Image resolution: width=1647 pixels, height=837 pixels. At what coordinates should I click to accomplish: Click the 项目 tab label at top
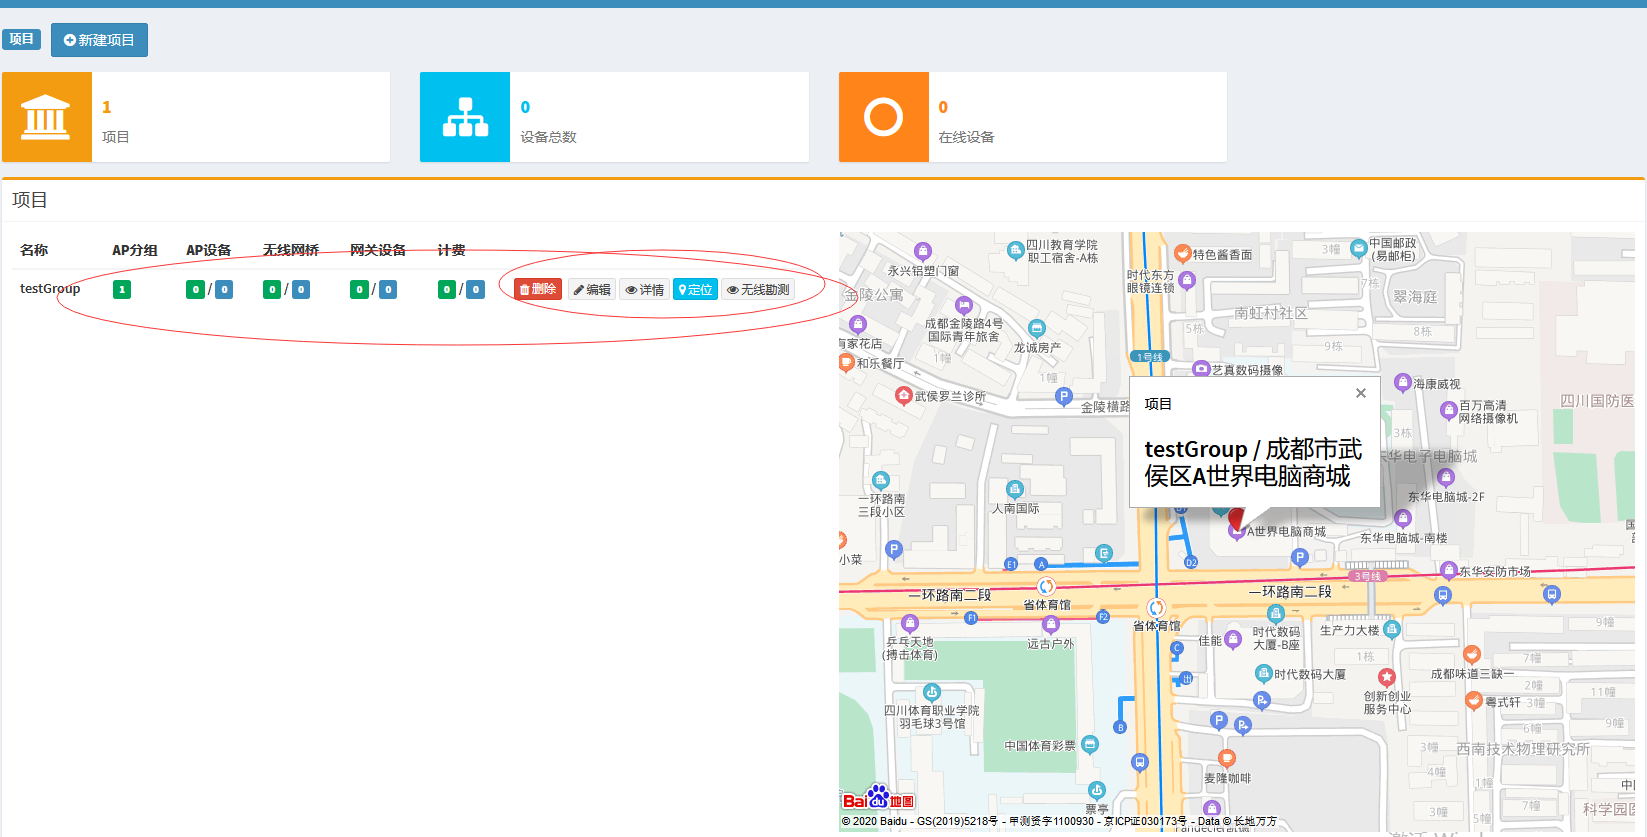pos(21,39)
